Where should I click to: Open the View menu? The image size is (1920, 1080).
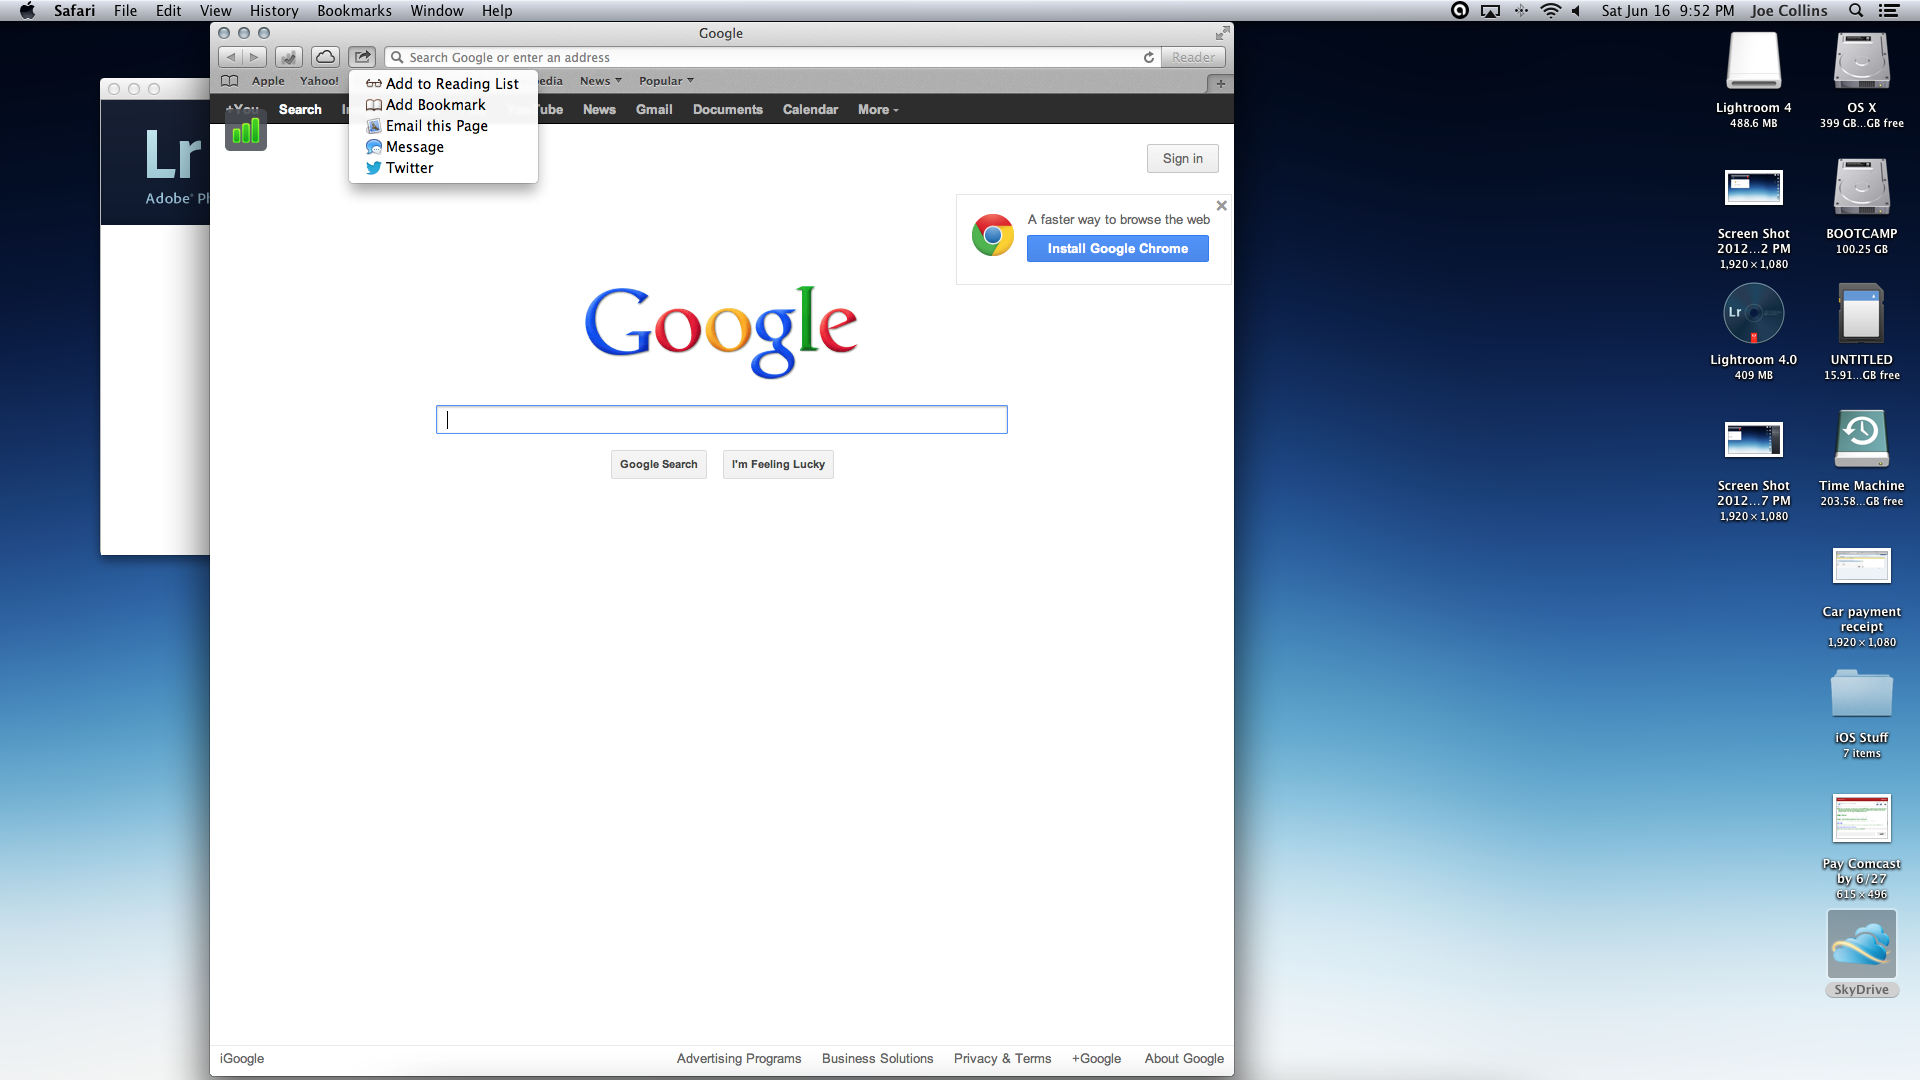215,11
